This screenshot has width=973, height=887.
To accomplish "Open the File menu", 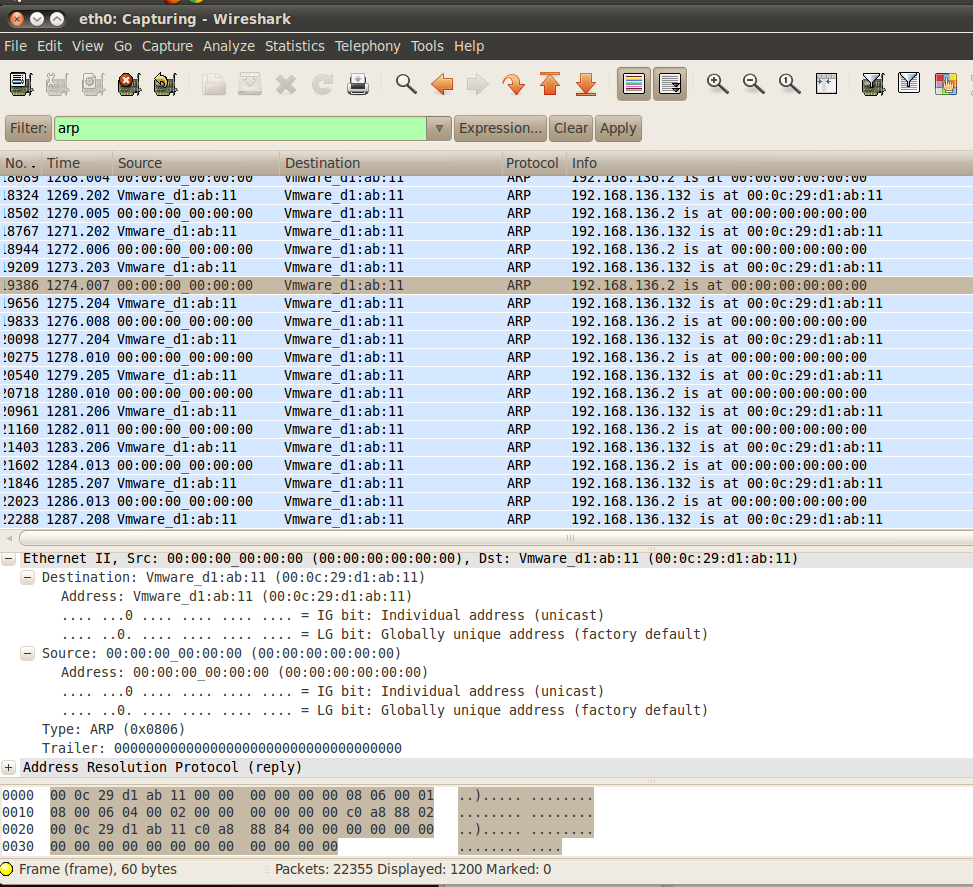I will [x=16, y=46].
